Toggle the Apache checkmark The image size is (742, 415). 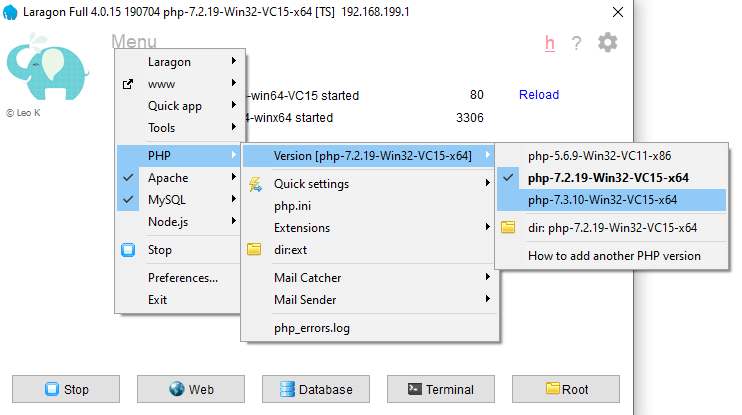[x=128, y=177]
